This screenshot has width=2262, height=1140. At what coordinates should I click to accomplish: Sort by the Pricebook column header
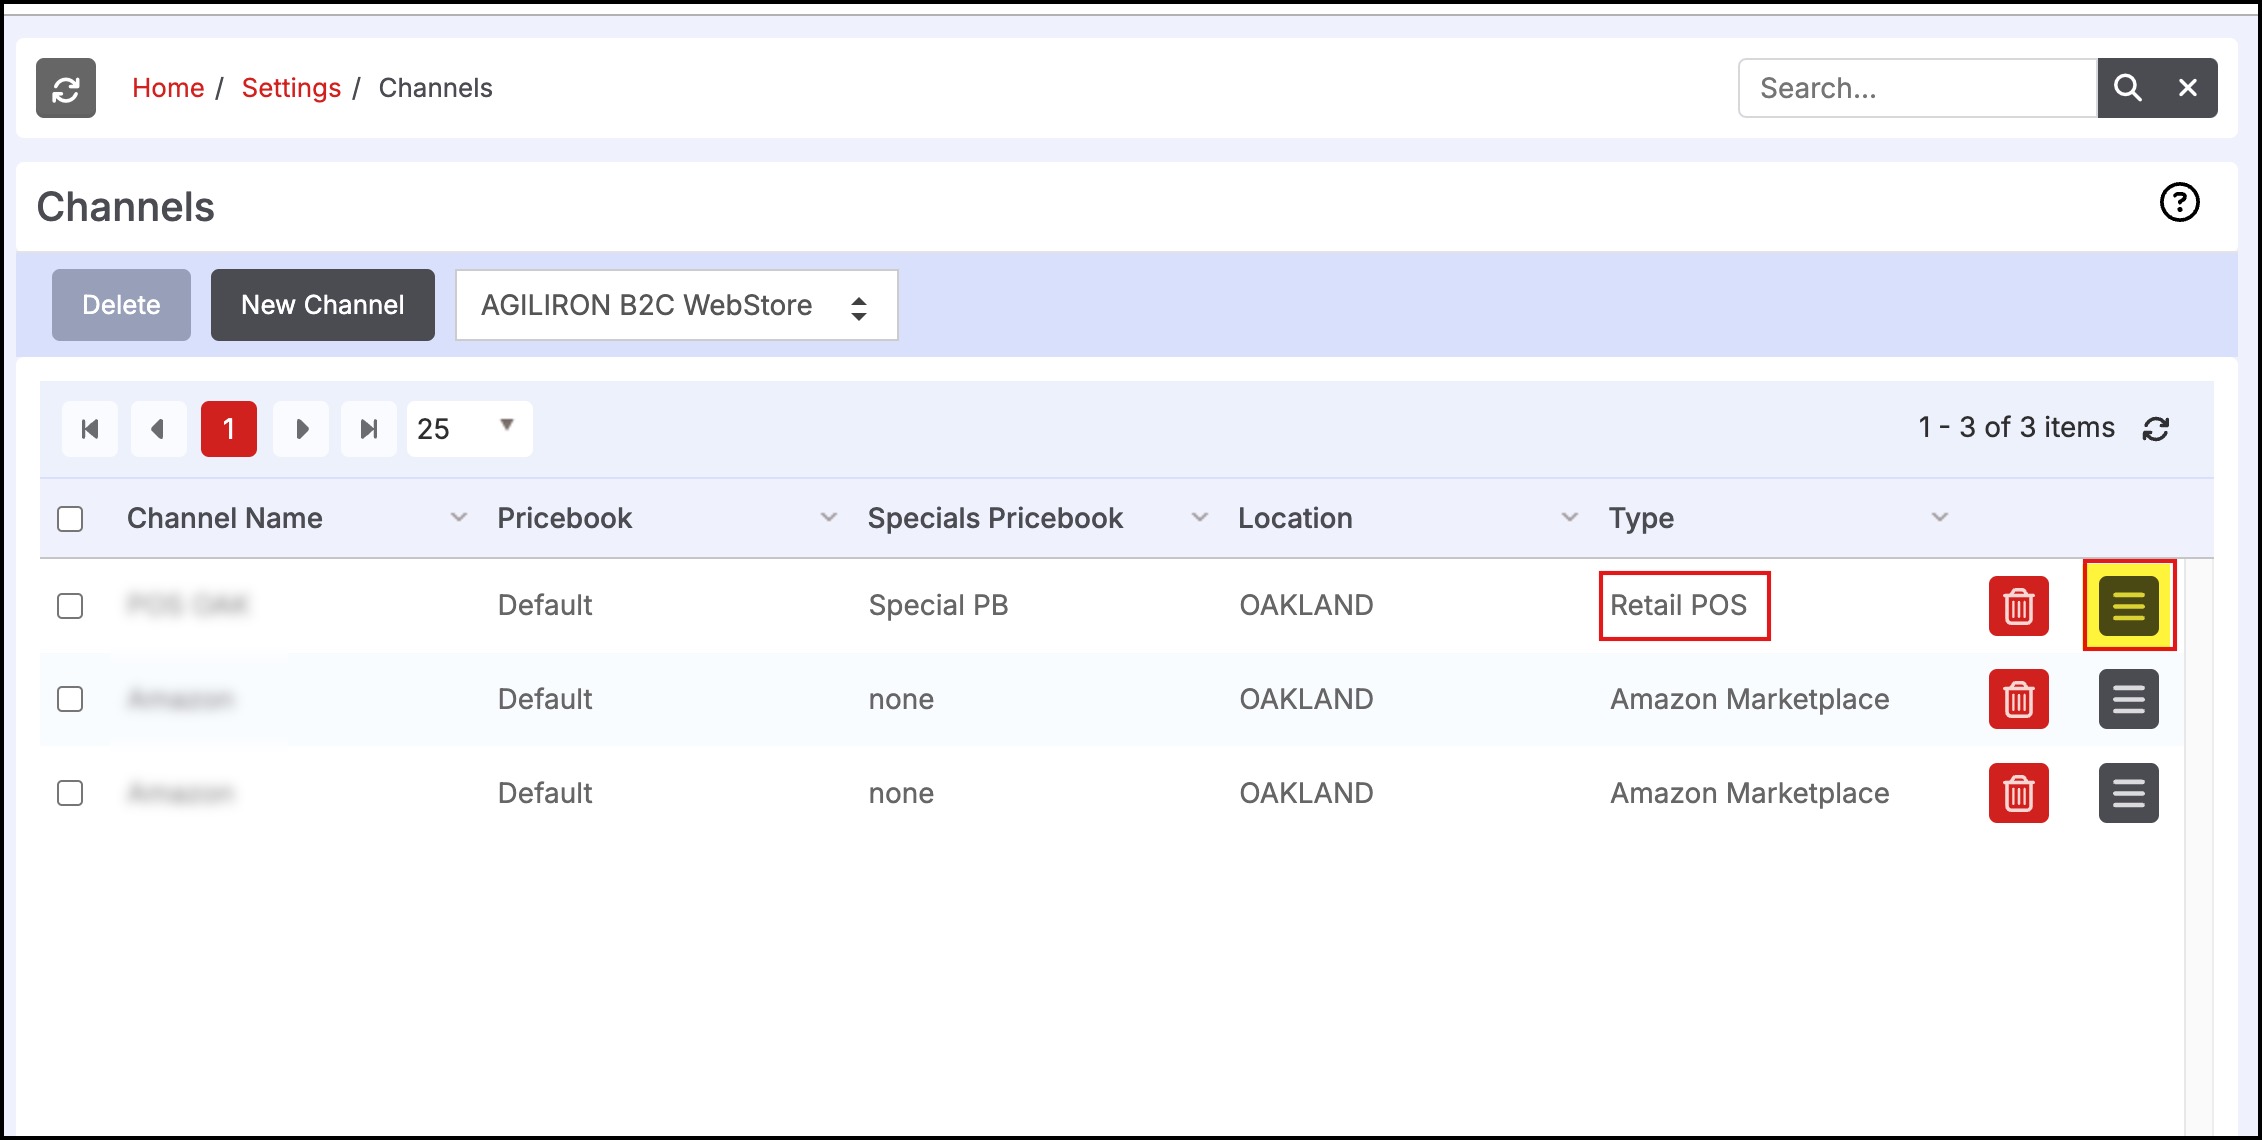pyautogui.click(x=565, y=518)
